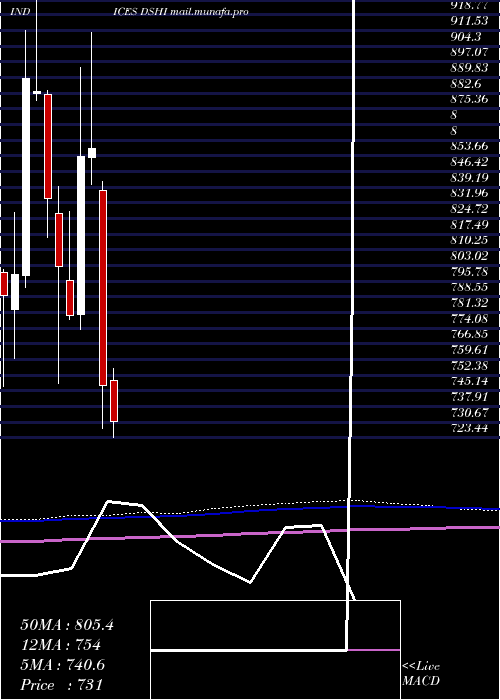Click the 5MA : 740.6 readout
The image size is (500, 700).
click(63, 665)
